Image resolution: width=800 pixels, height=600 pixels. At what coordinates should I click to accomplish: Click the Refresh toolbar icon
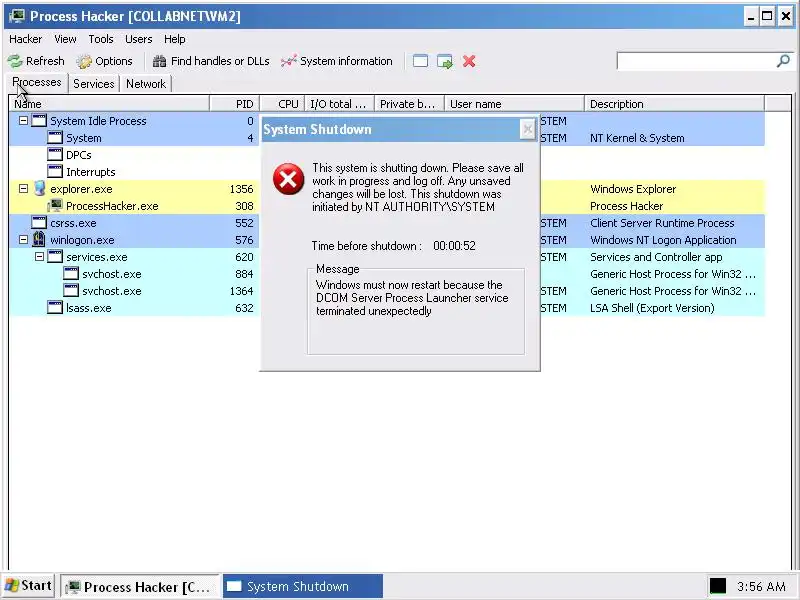pos(15,61)
